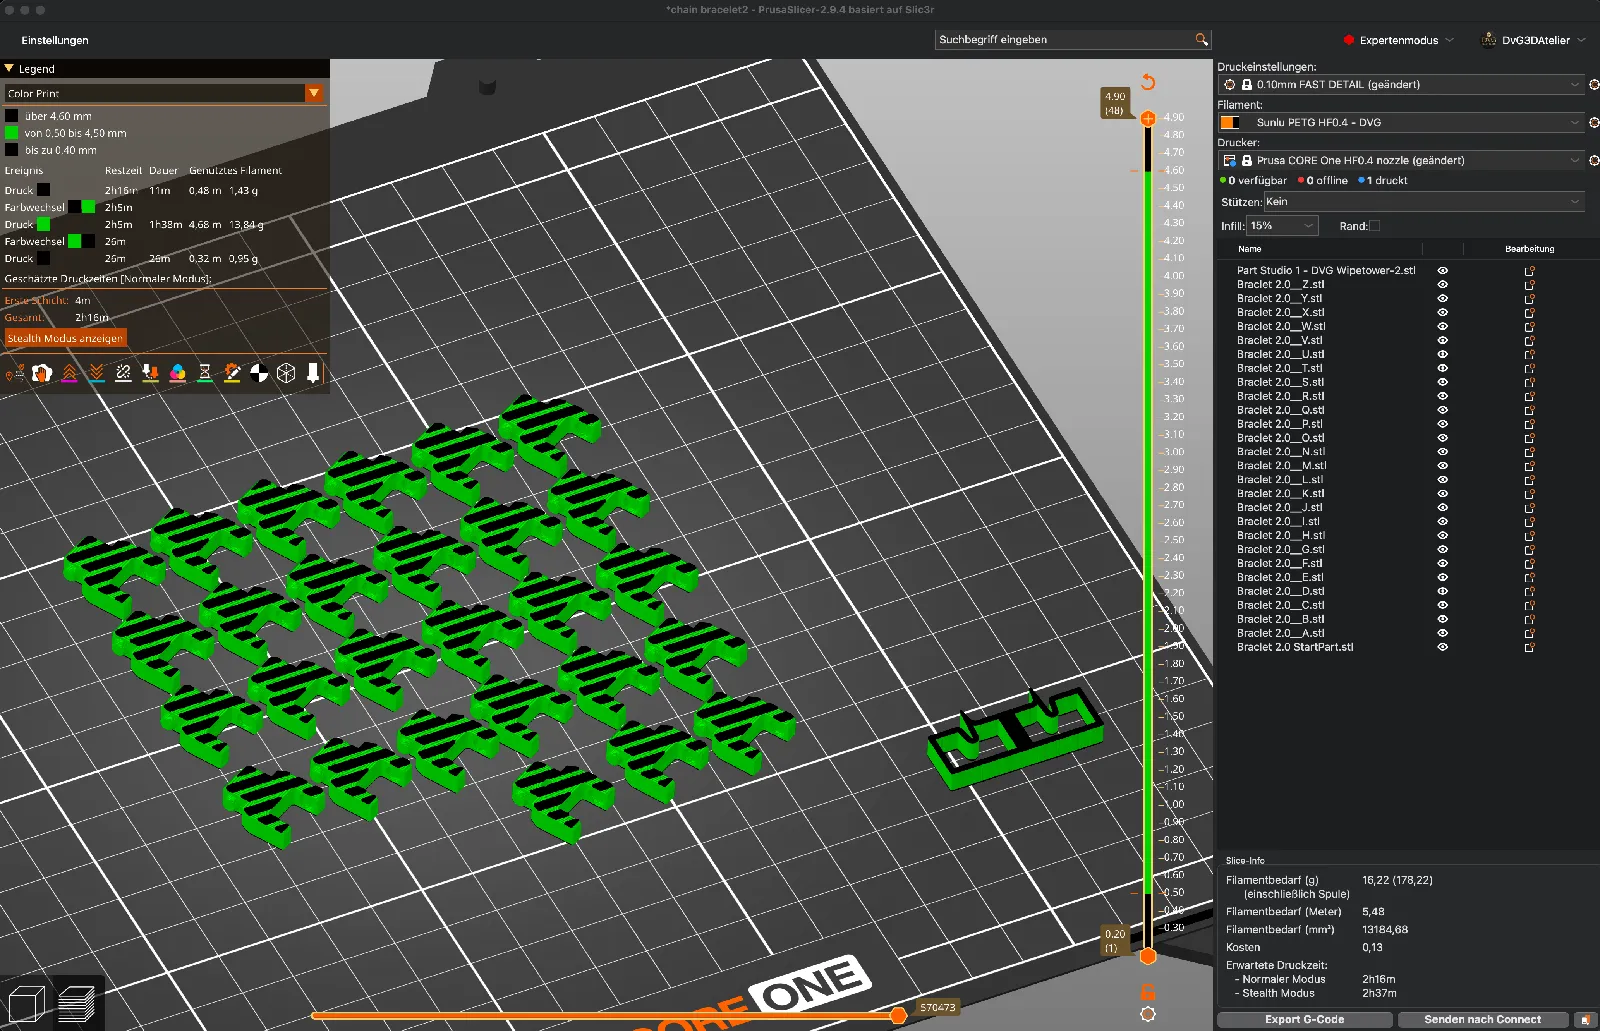This screenshot has width=1600, height=1031.
Task: Click the Export G-Code button
Action: pos(1304,1020)
